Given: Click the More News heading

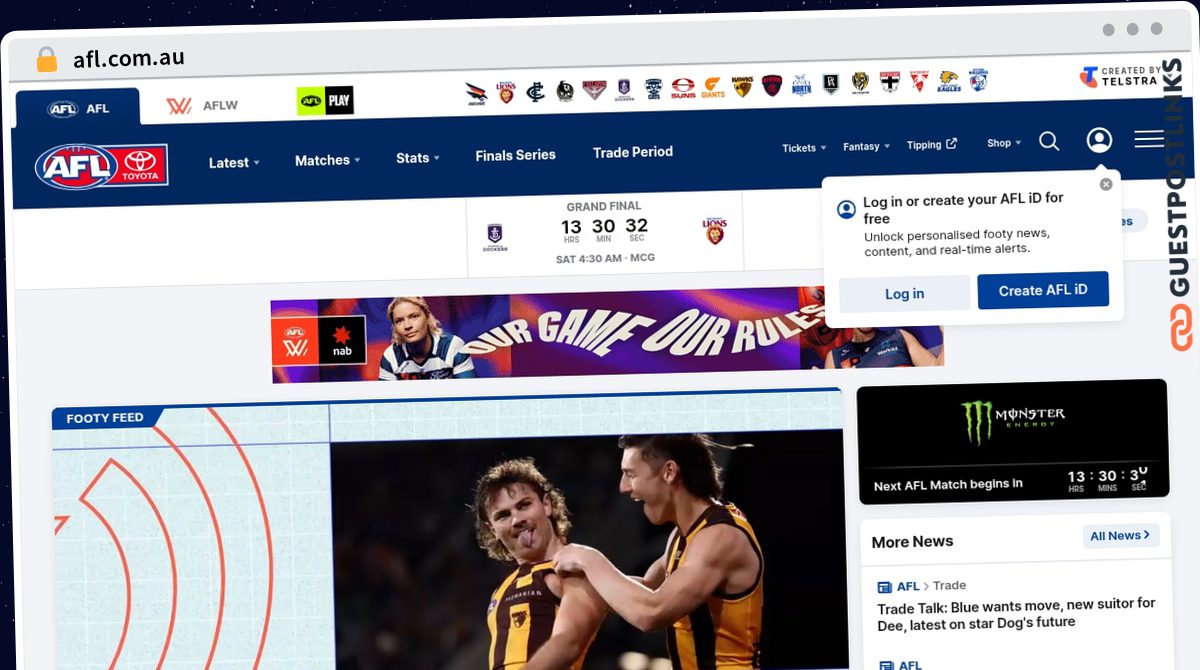Looking at the screenshot, I should click(x=912, y=542).
